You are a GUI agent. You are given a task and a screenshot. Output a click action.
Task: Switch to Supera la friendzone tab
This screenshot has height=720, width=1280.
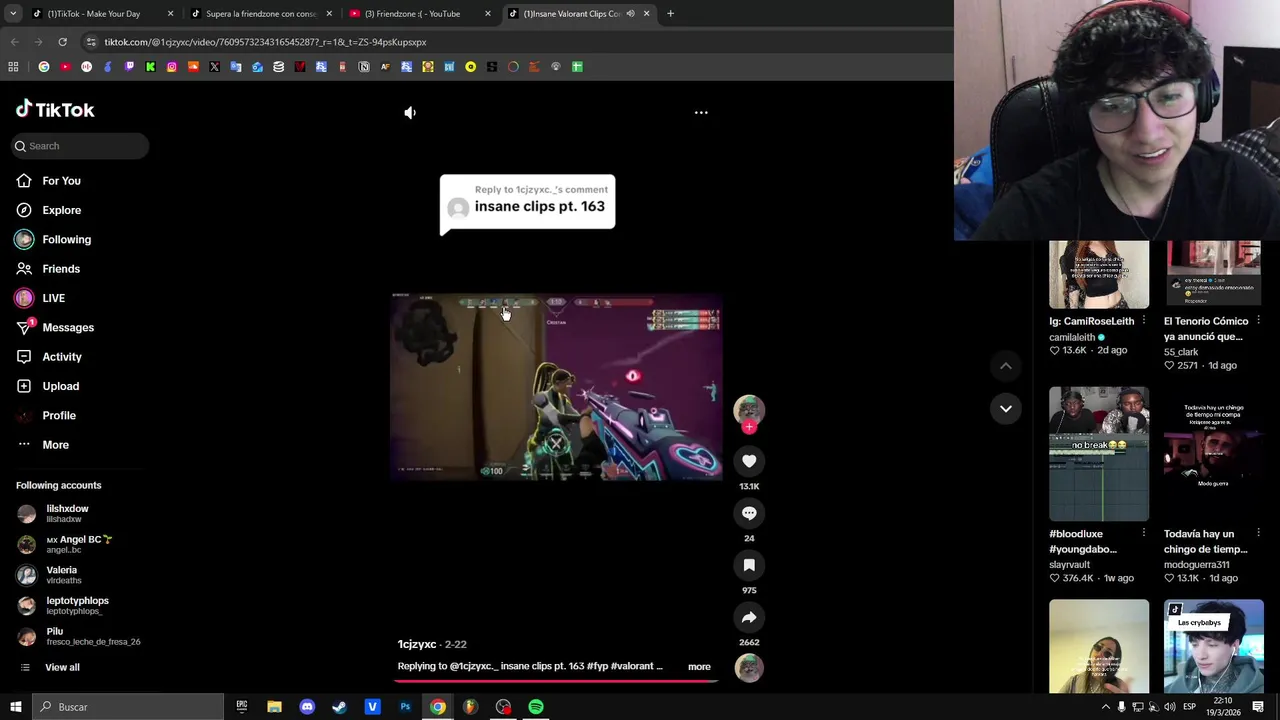tap(260, 14)
